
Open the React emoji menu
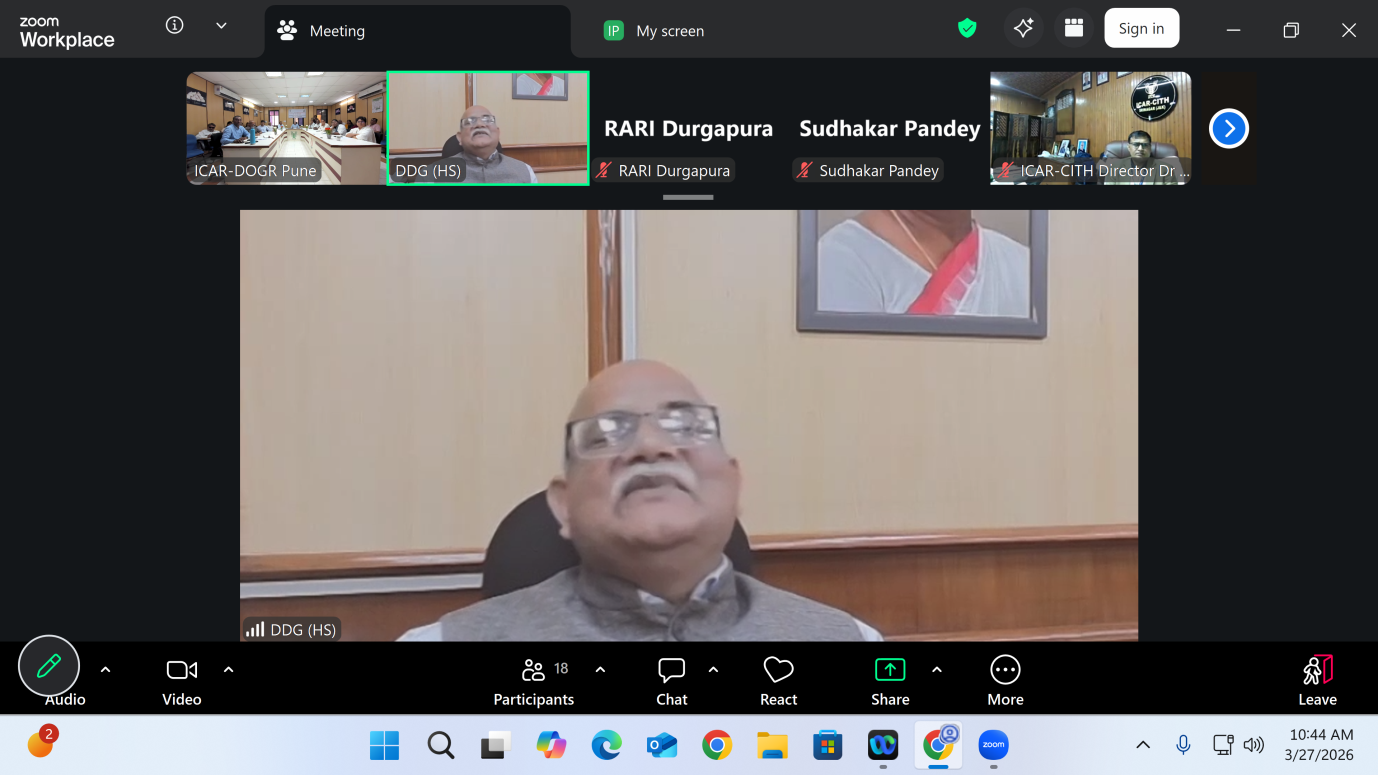coord(778,680)
